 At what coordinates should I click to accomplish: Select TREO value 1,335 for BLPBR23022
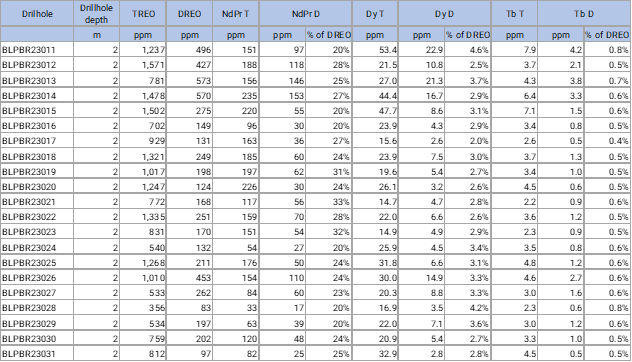pyautogui.click(x=143, y=217)
